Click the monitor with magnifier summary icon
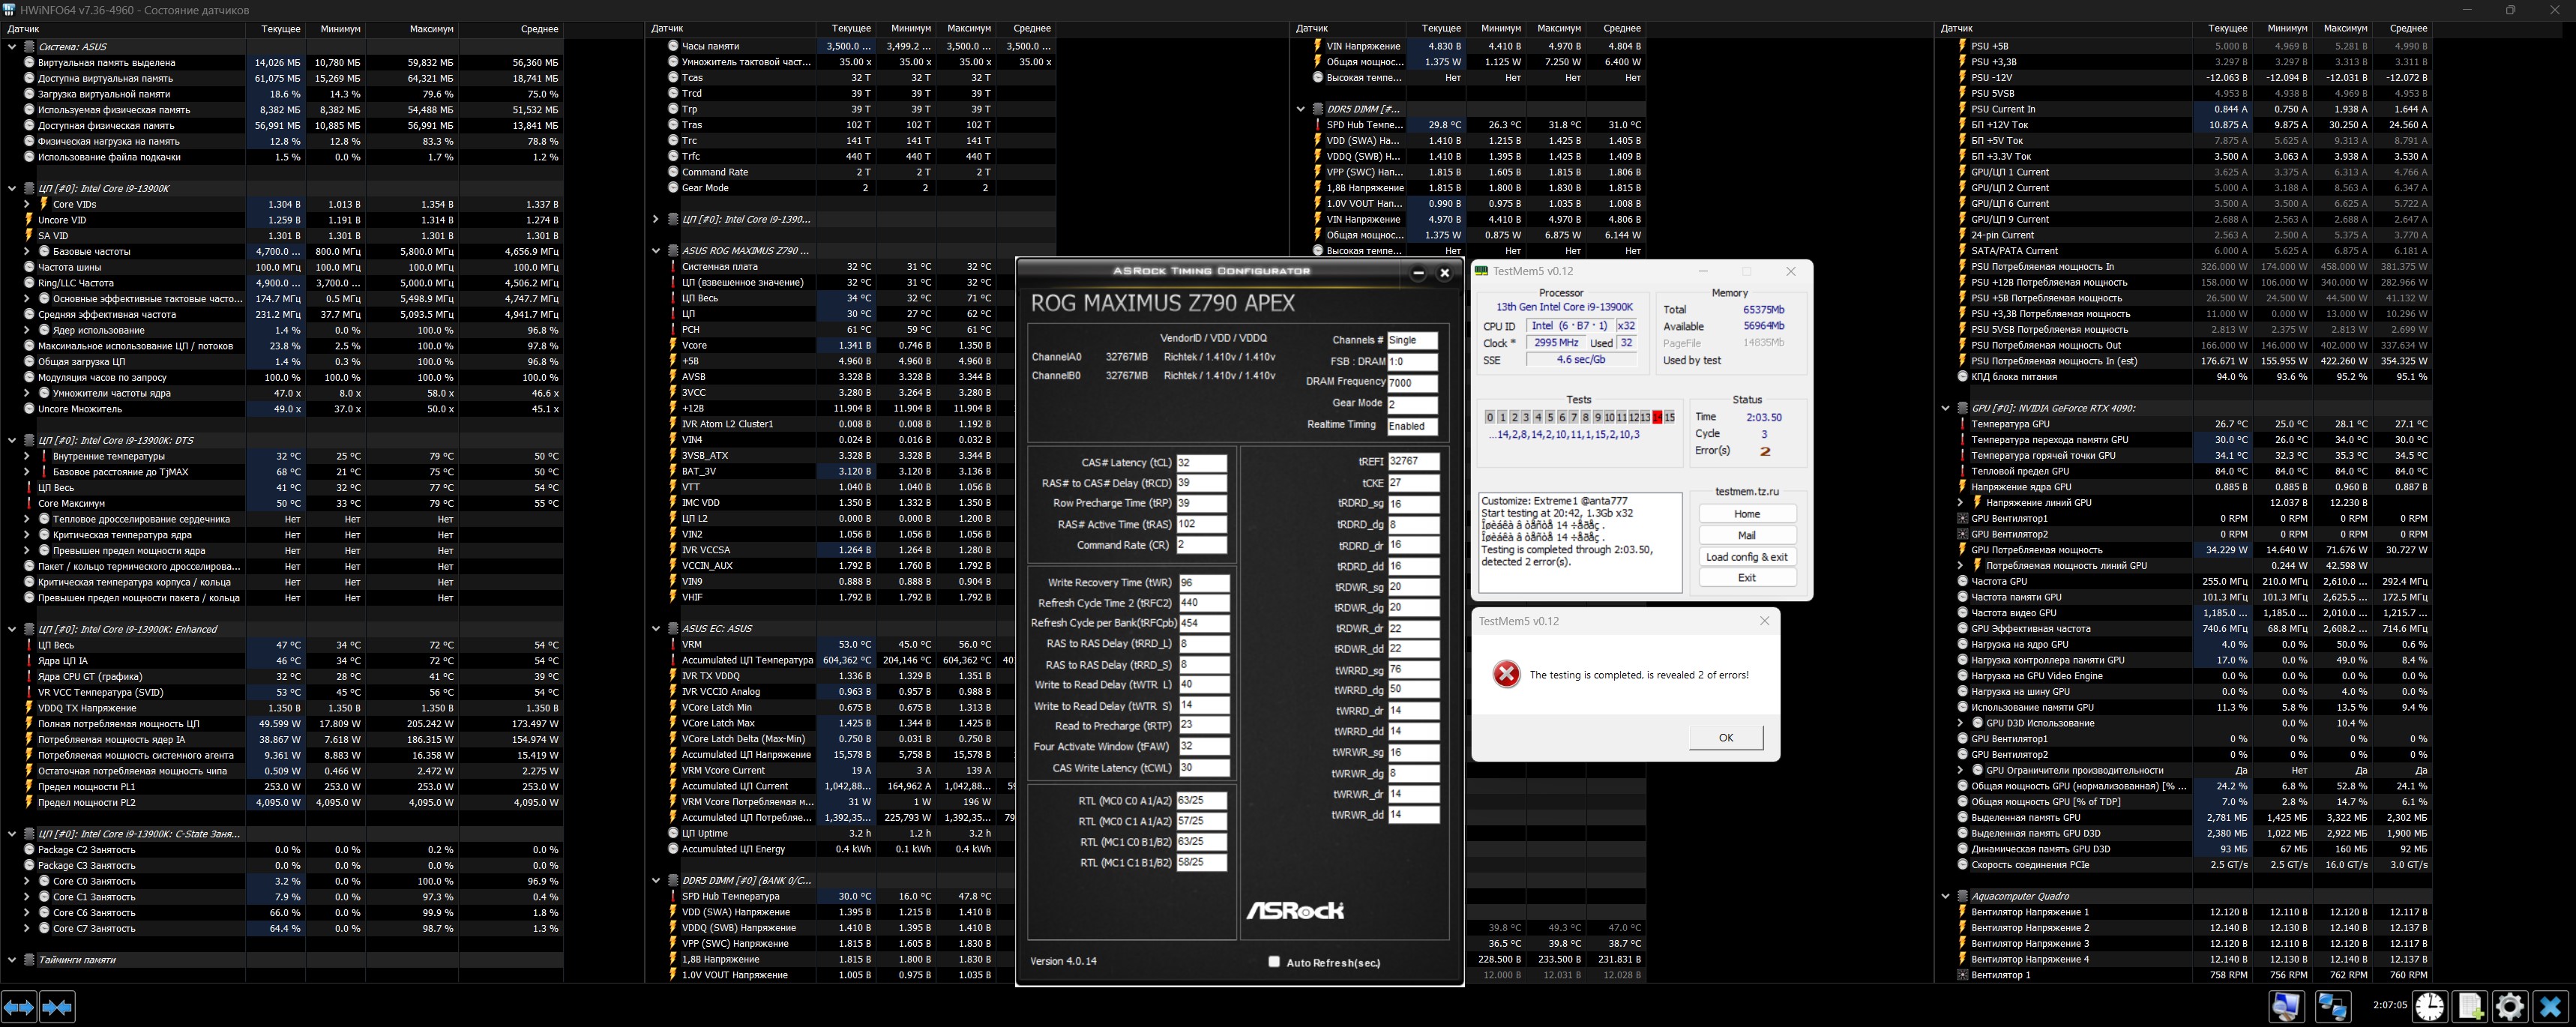Screen dimensions: 2576x1027 (2286, 1006)
